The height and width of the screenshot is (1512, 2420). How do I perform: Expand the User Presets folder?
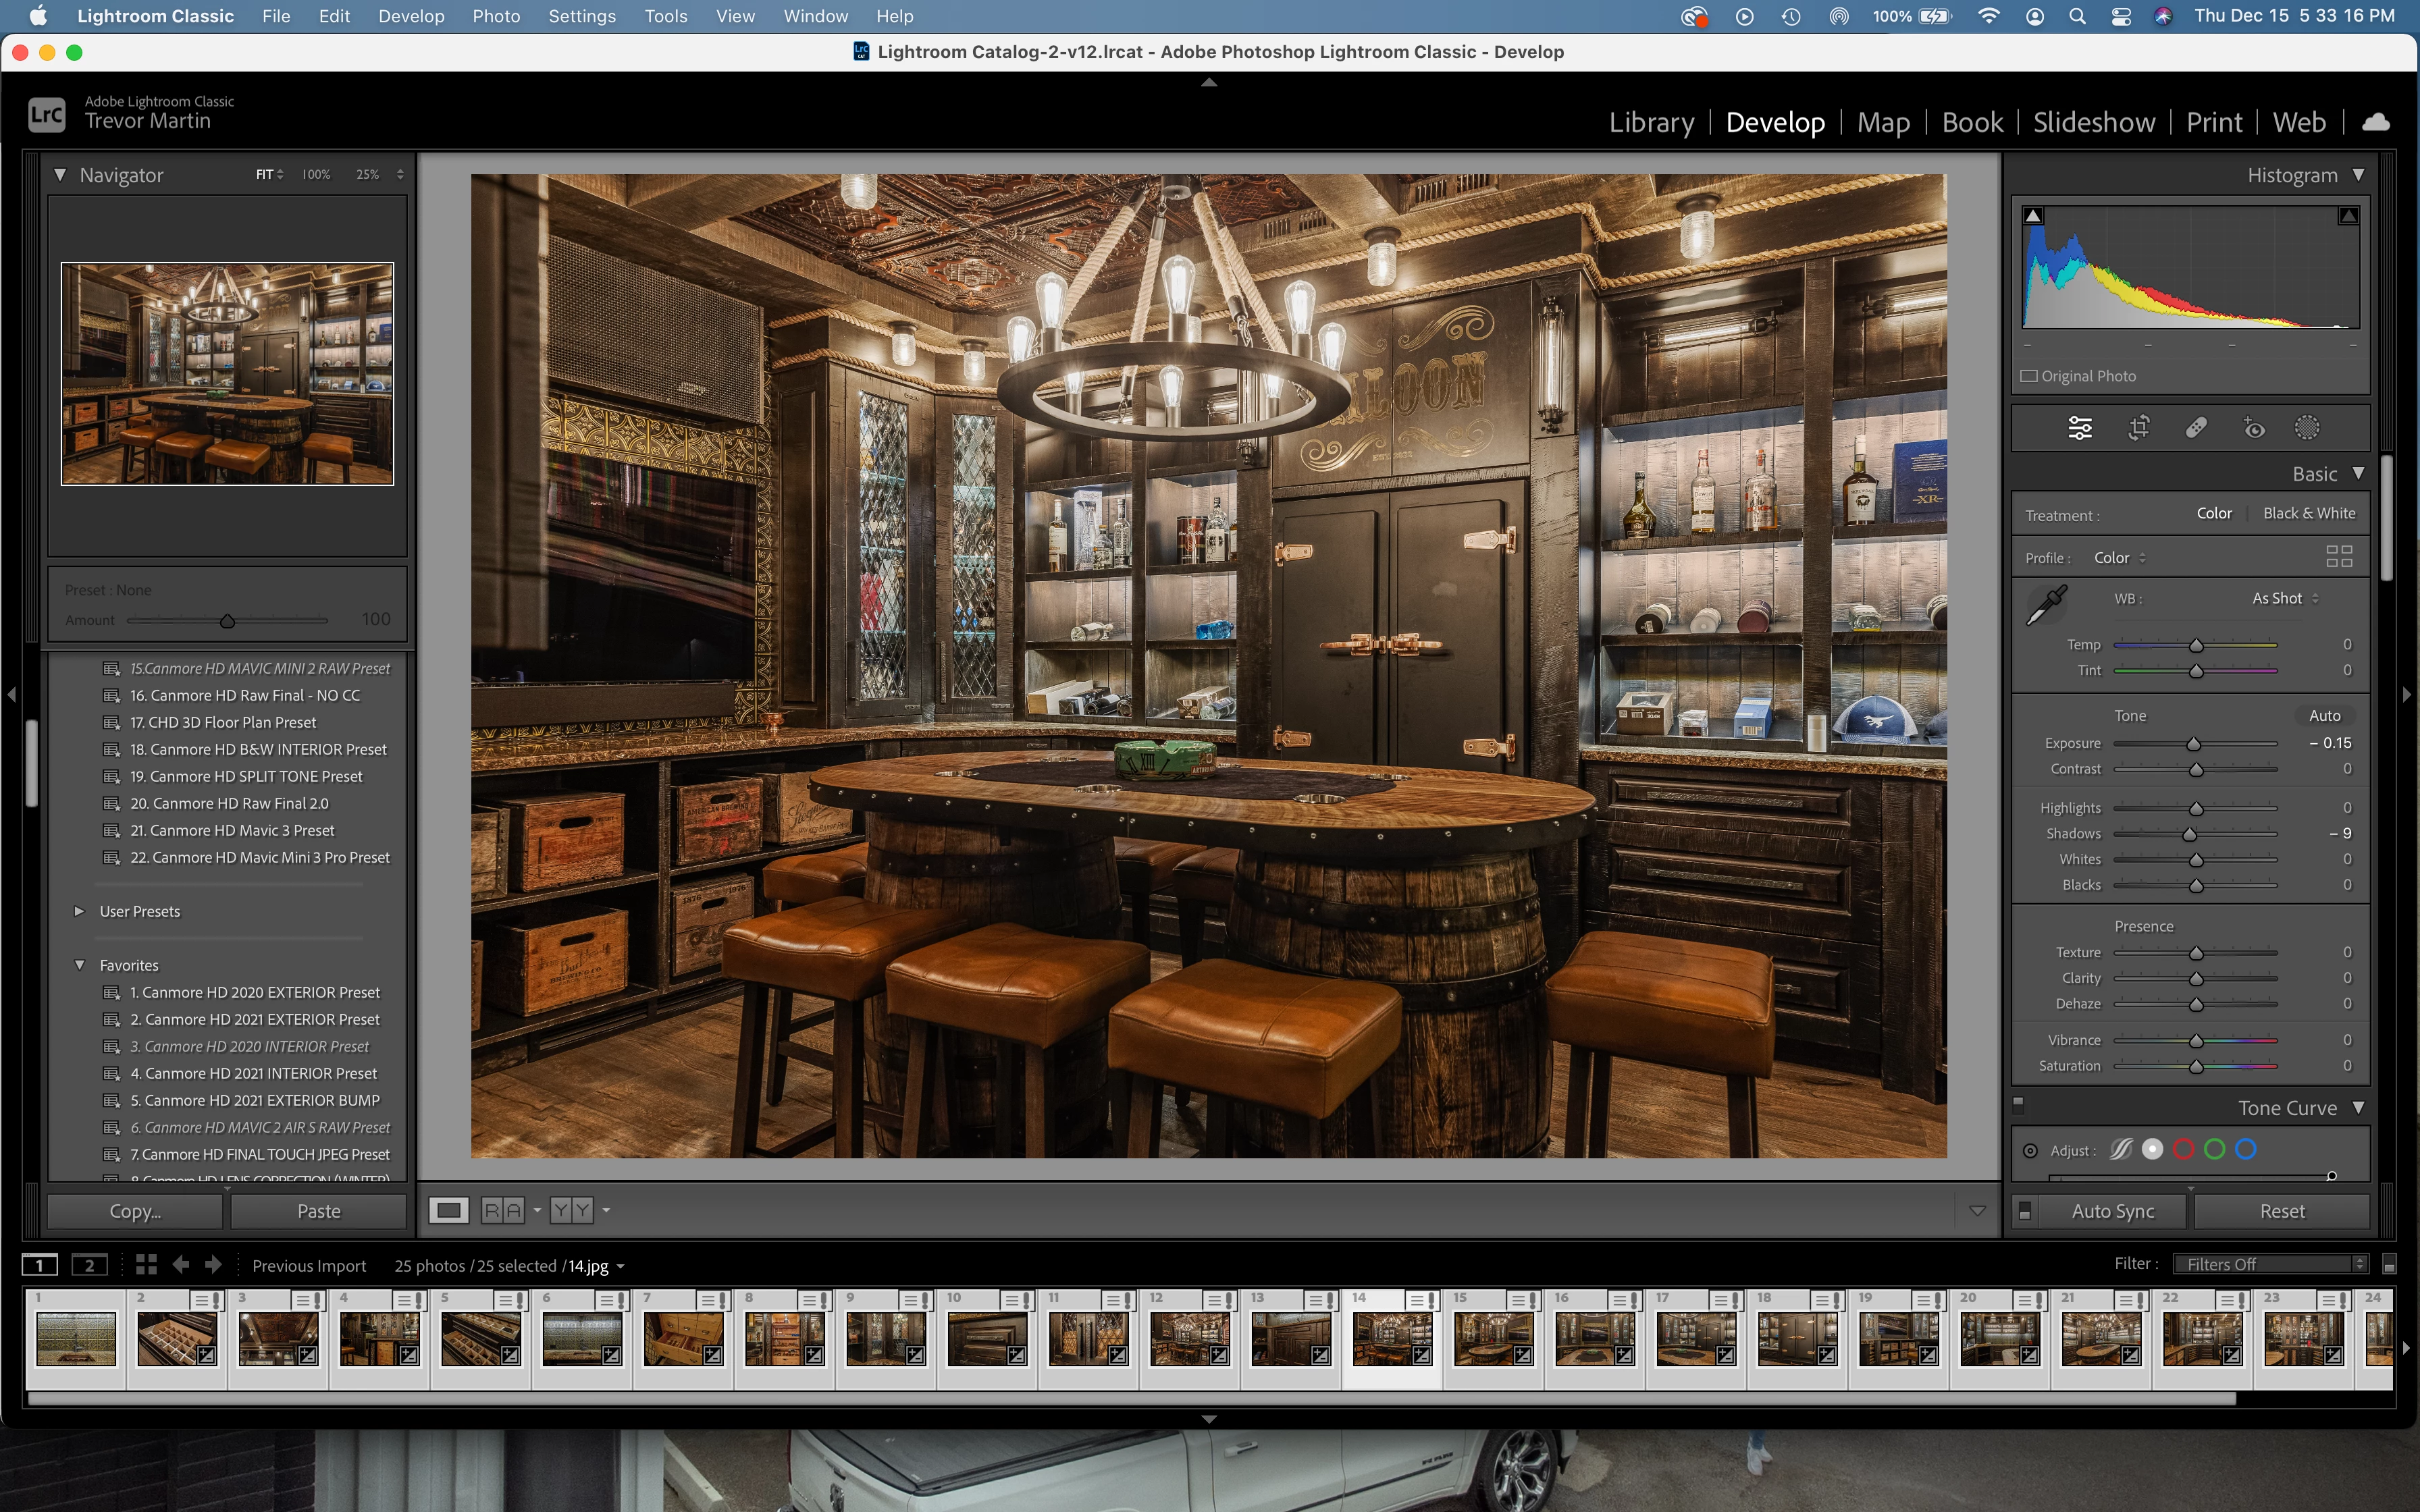[x=80, y=911]
